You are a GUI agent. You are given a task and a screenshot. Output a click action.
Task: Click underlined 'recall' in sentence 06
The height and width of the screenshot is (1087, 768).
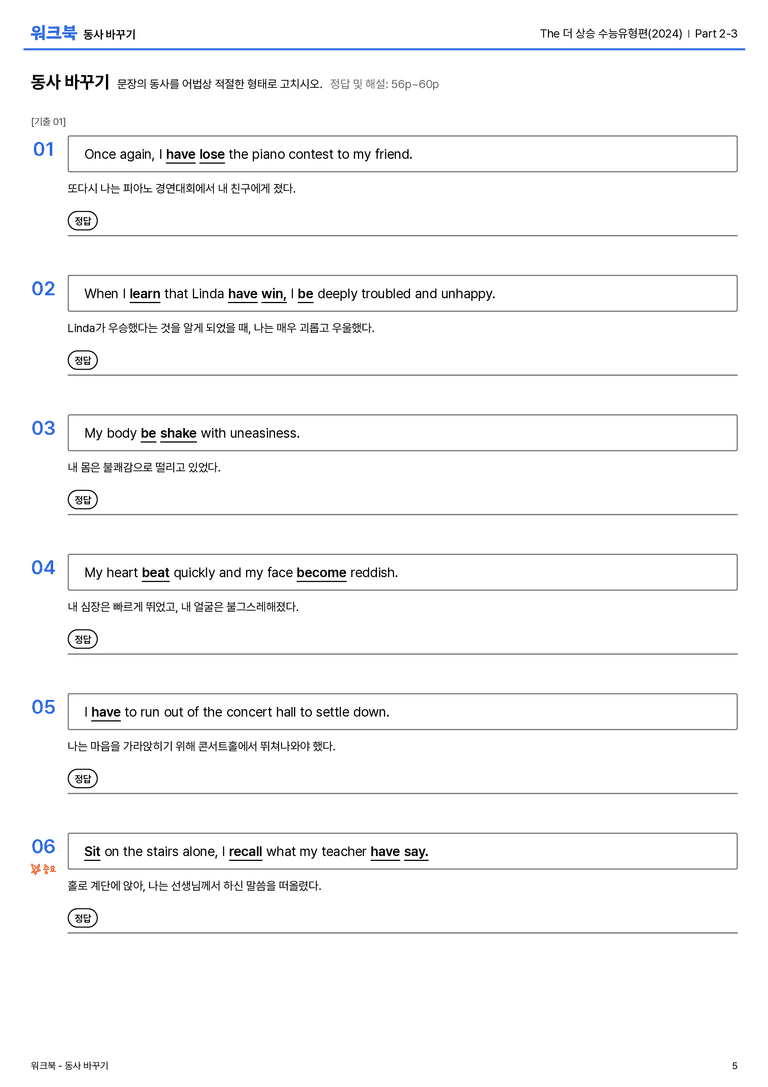click(x=245, y=851)
